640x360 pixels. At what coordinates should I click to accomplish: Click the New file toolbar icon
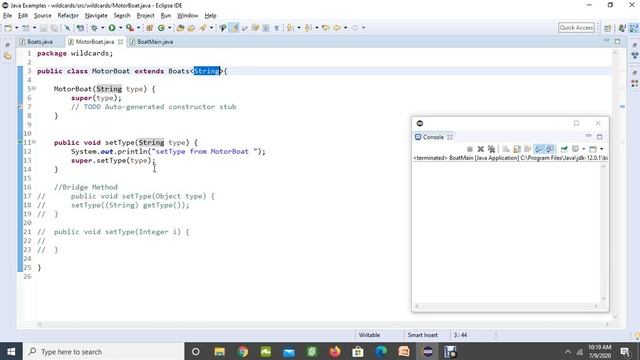pyautogui.click(x=8, y=28)
